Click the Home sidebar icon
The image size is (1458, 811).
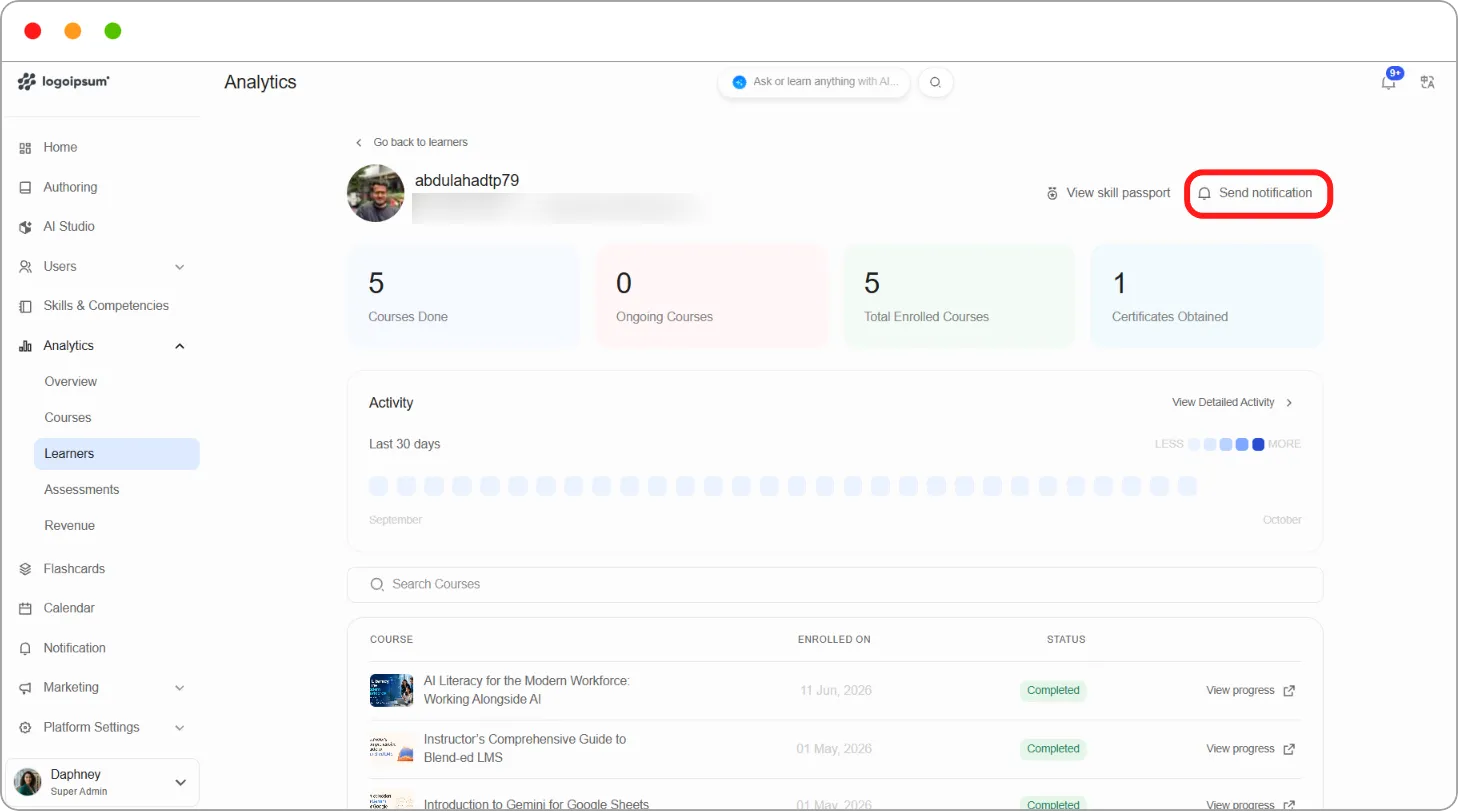coord(25,148)
